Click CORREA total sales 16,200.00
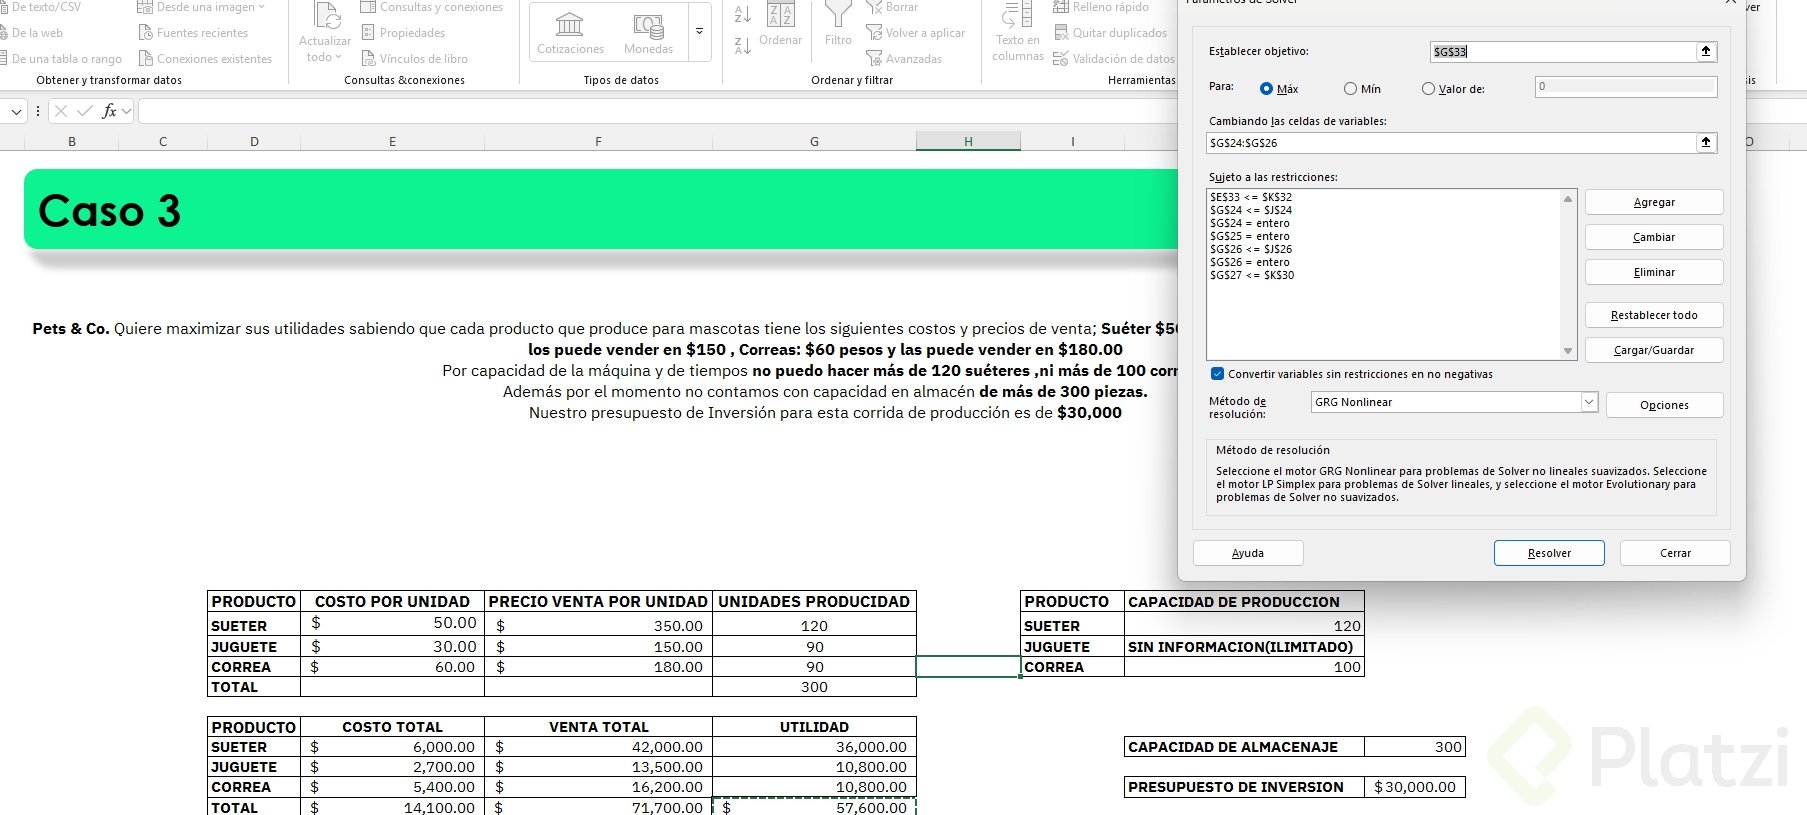 [x=598, y=787]
